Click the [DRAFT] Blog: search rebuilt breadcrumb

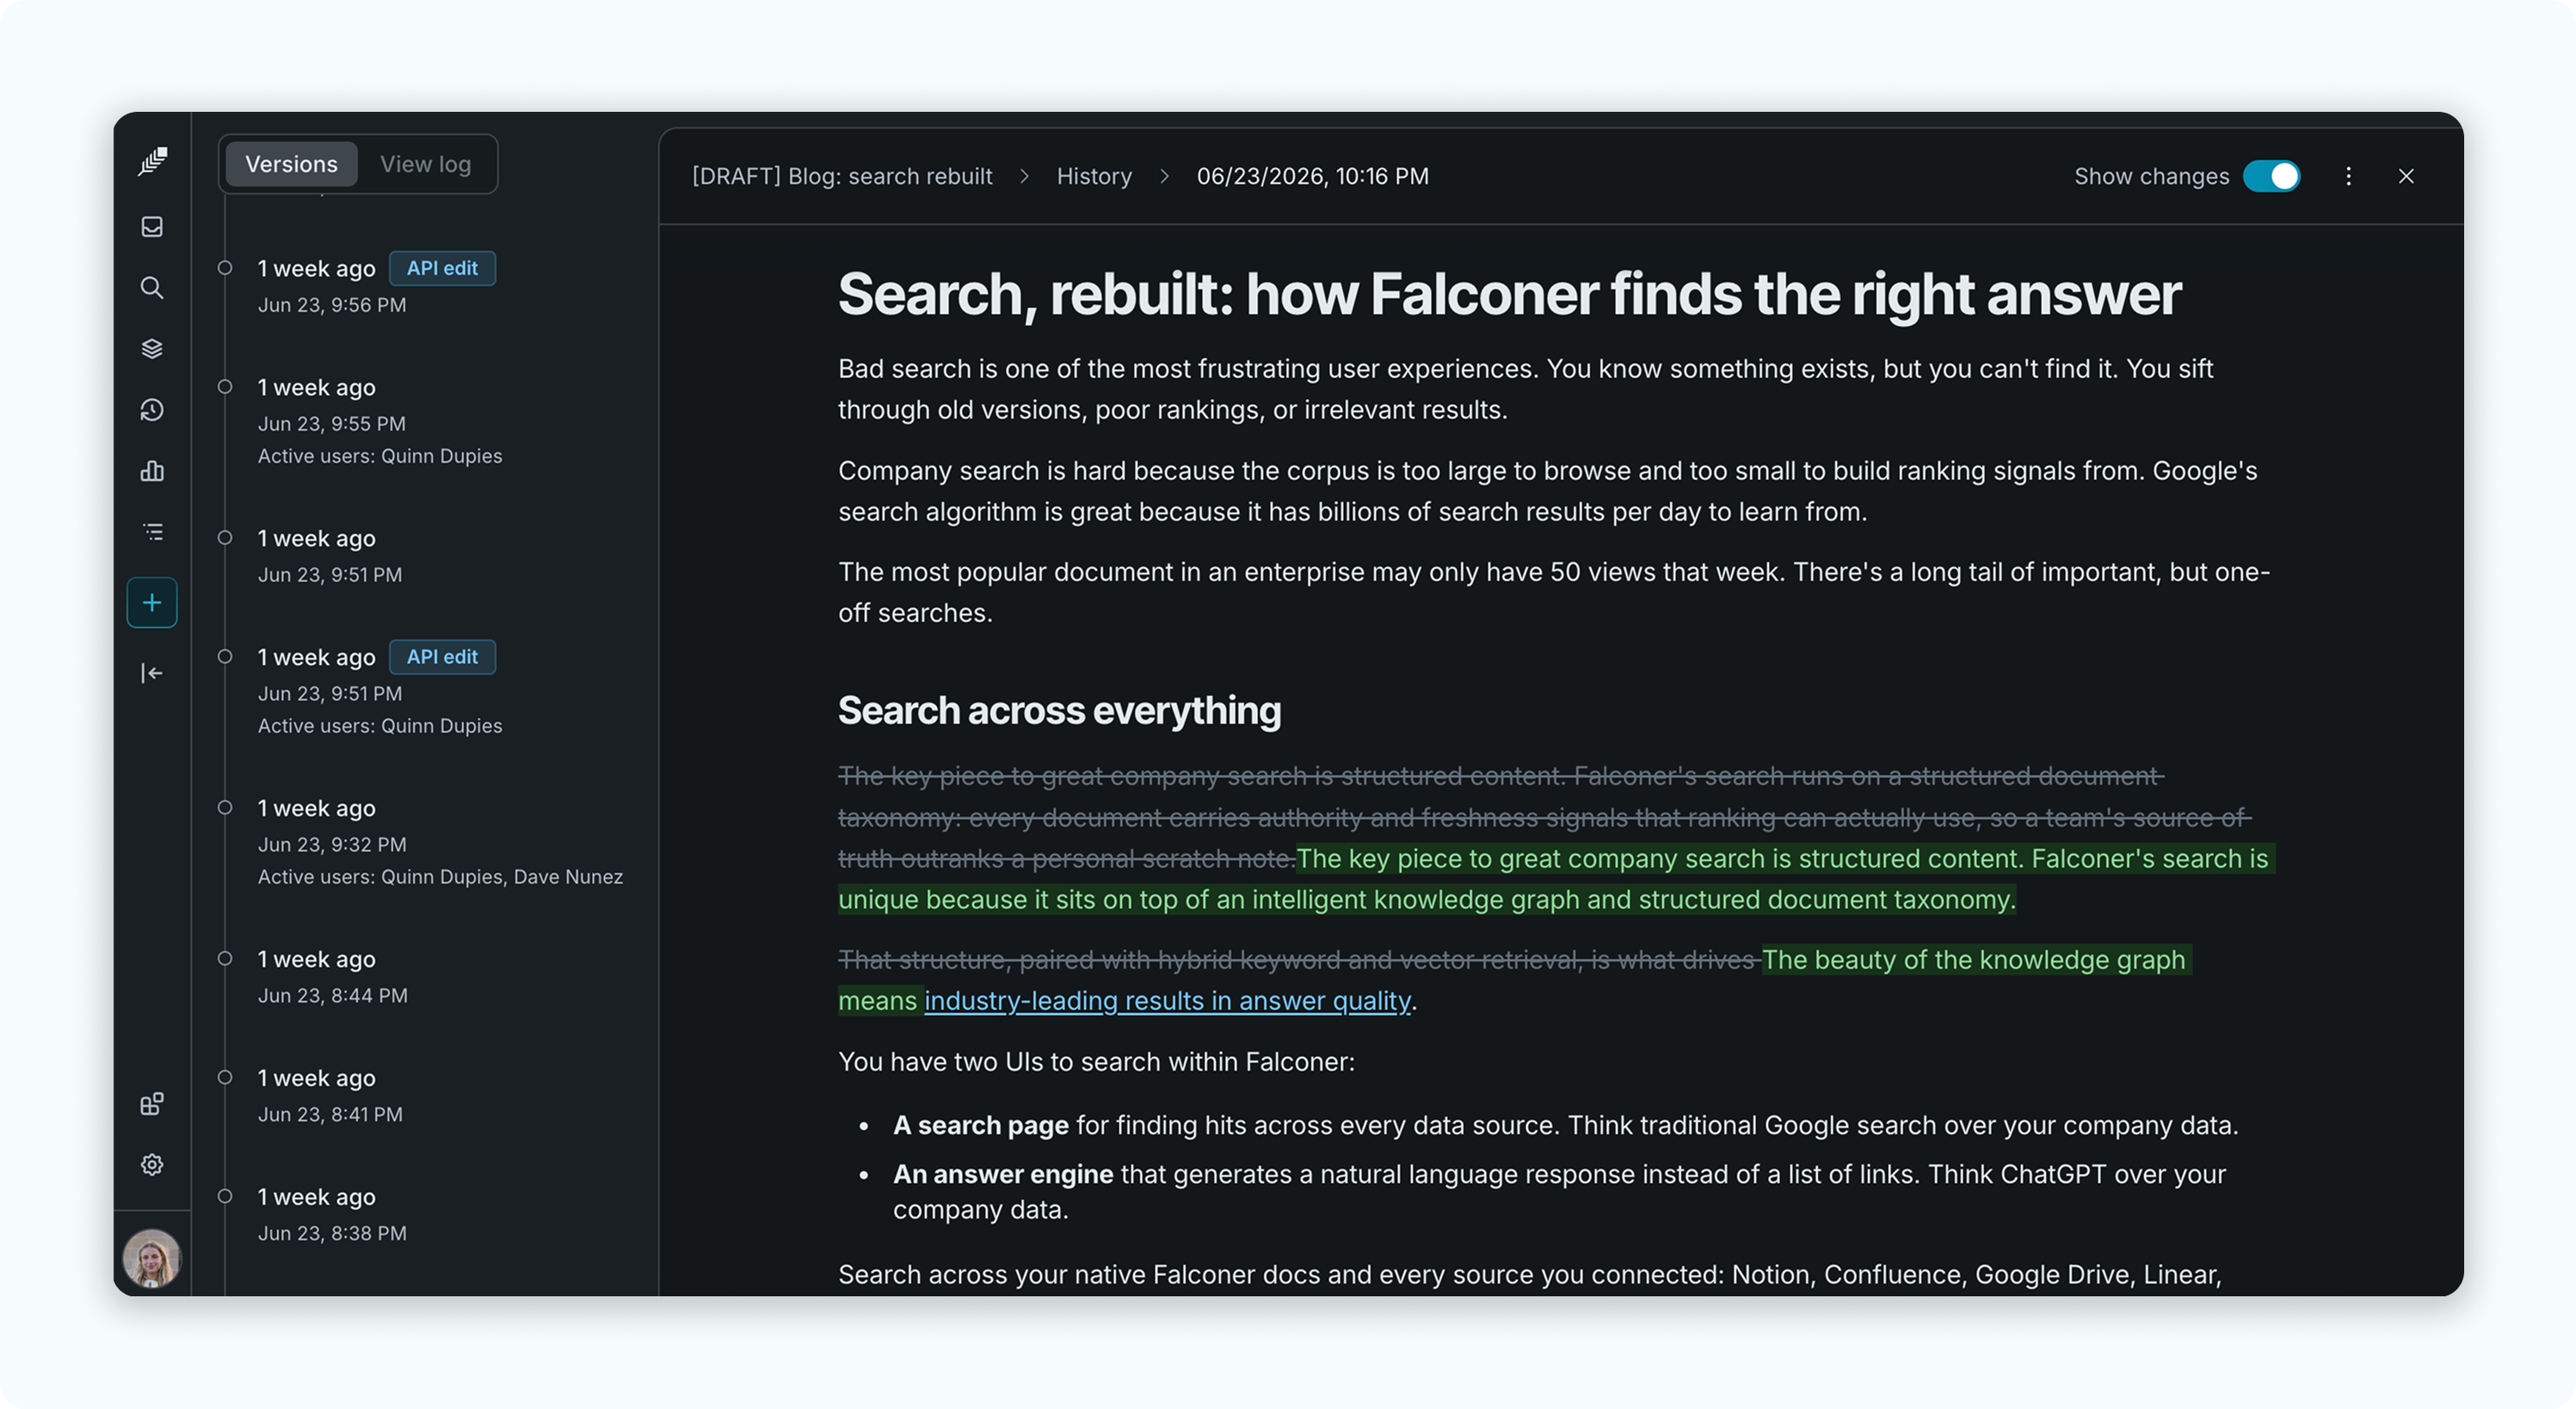click(x=842, y=177)
